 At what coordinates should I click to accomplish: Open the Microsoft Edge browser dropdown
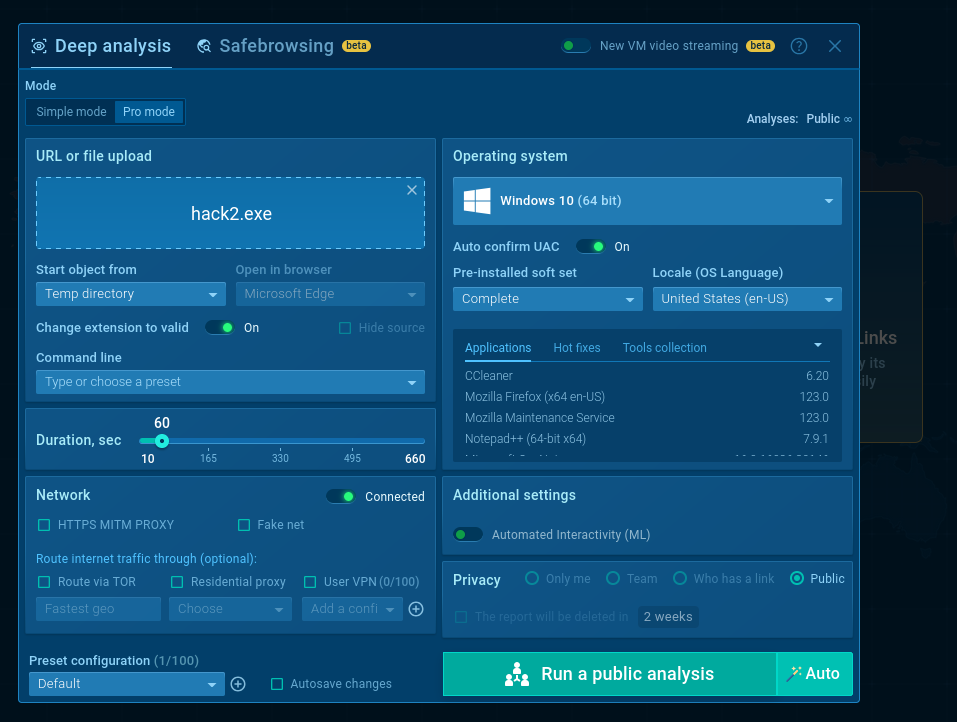(330, 294)
